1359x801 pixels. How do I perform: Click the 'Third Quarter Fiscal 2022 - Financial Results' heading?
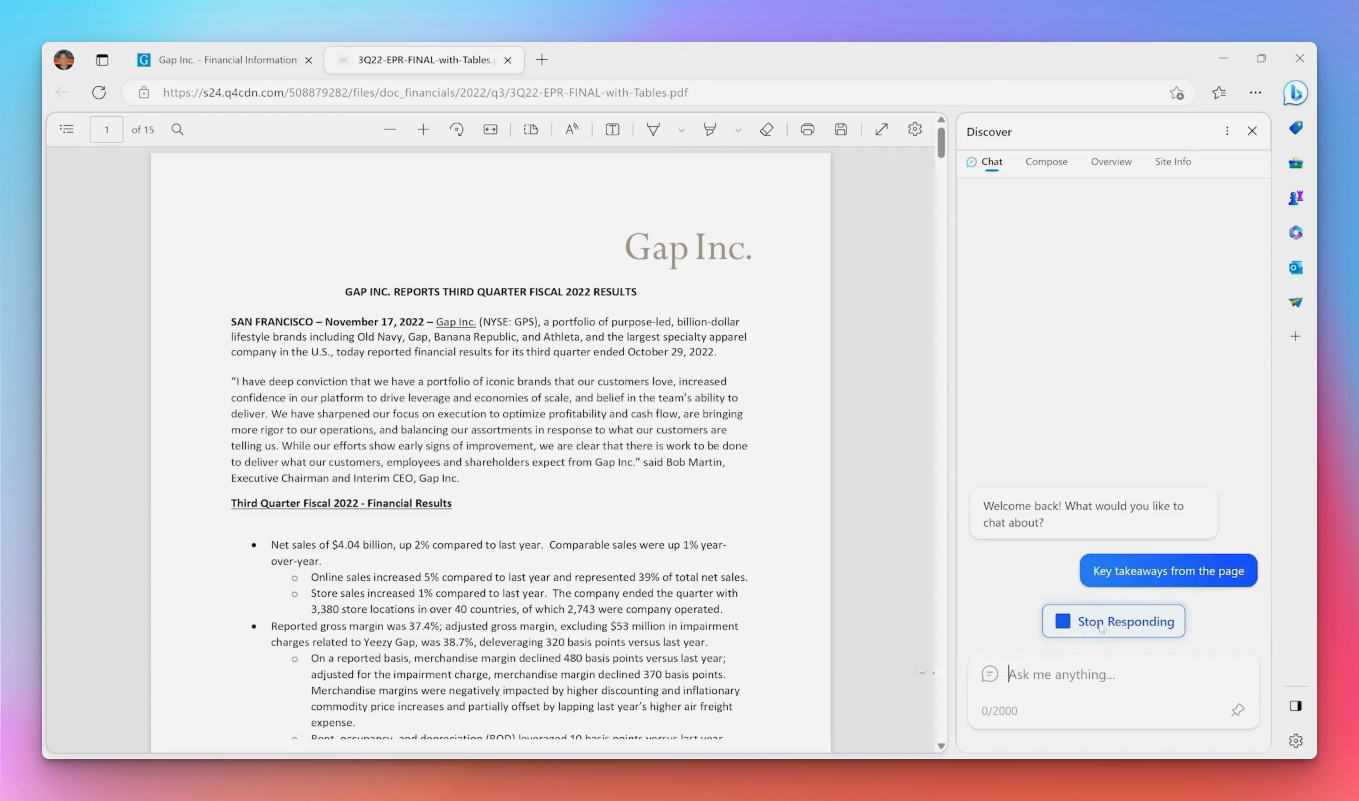tap(341, 503)
